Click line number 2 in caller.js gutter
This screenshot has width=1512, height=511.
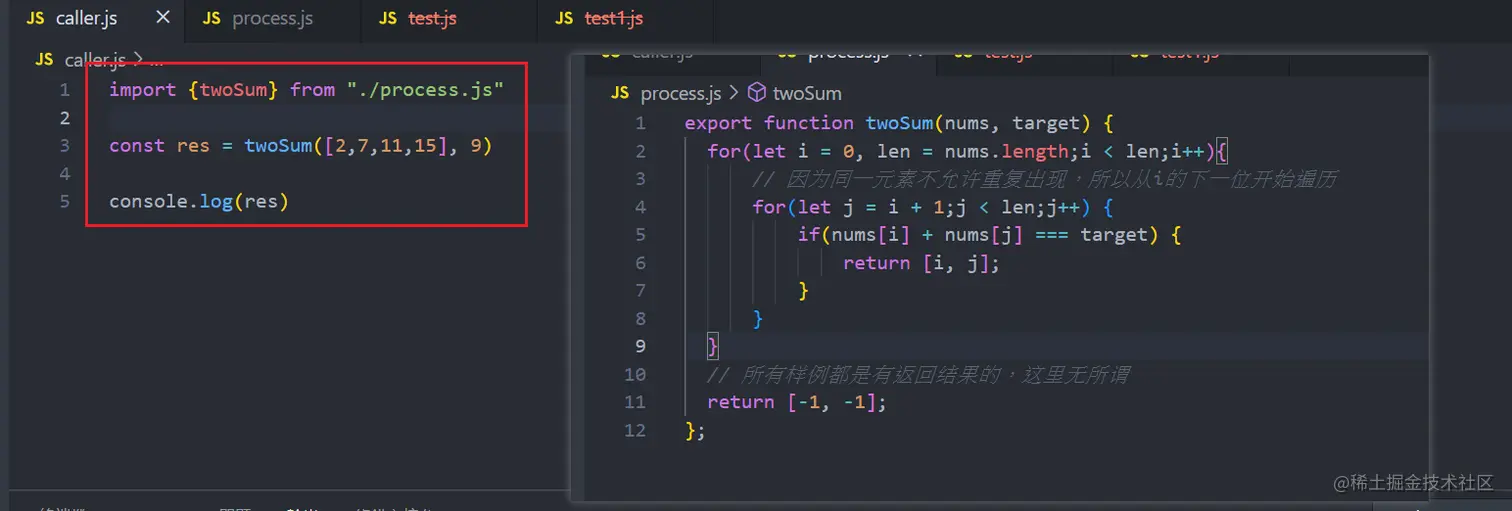64,118
